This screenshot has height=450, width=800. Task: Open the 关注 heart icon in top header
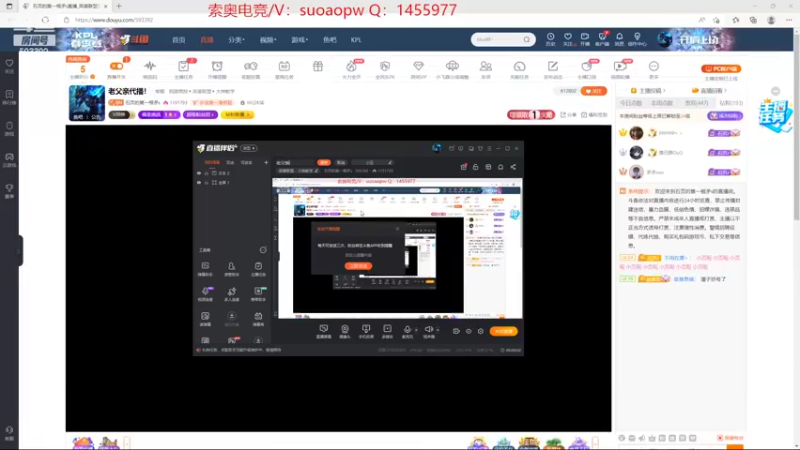(567, 37)
